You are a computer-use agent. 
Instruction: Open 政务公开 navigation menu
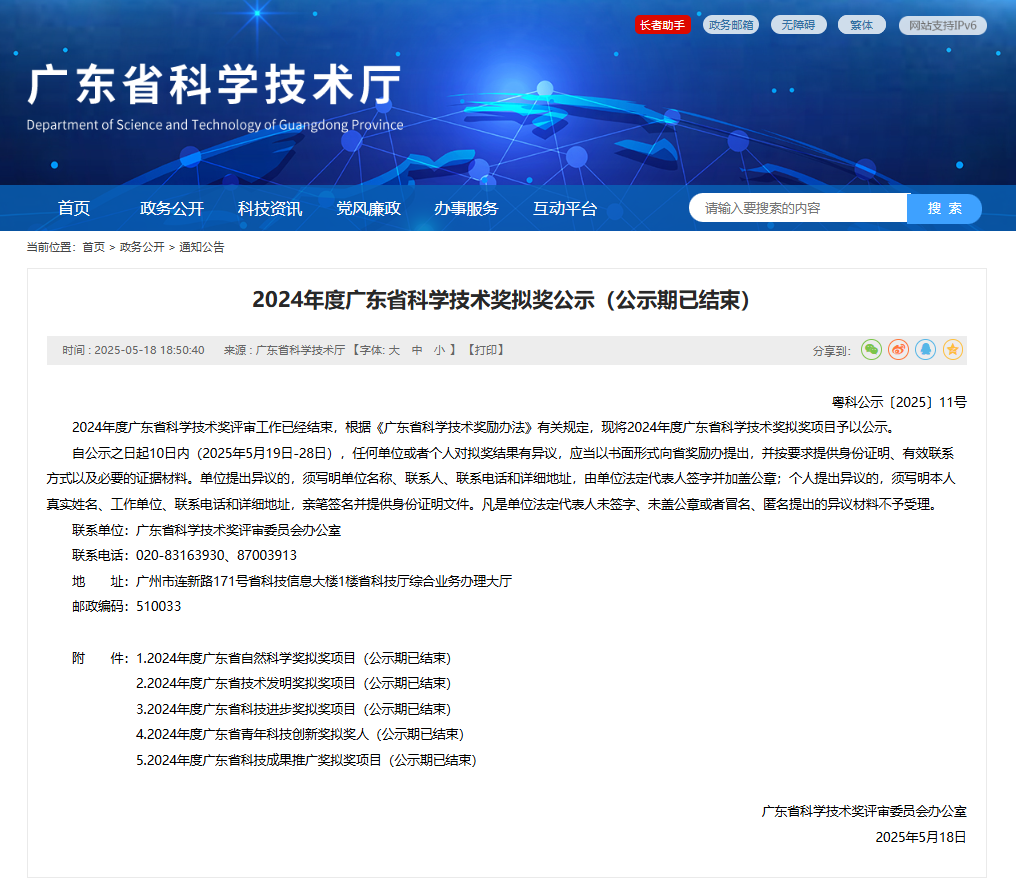[x=172, y=208]
